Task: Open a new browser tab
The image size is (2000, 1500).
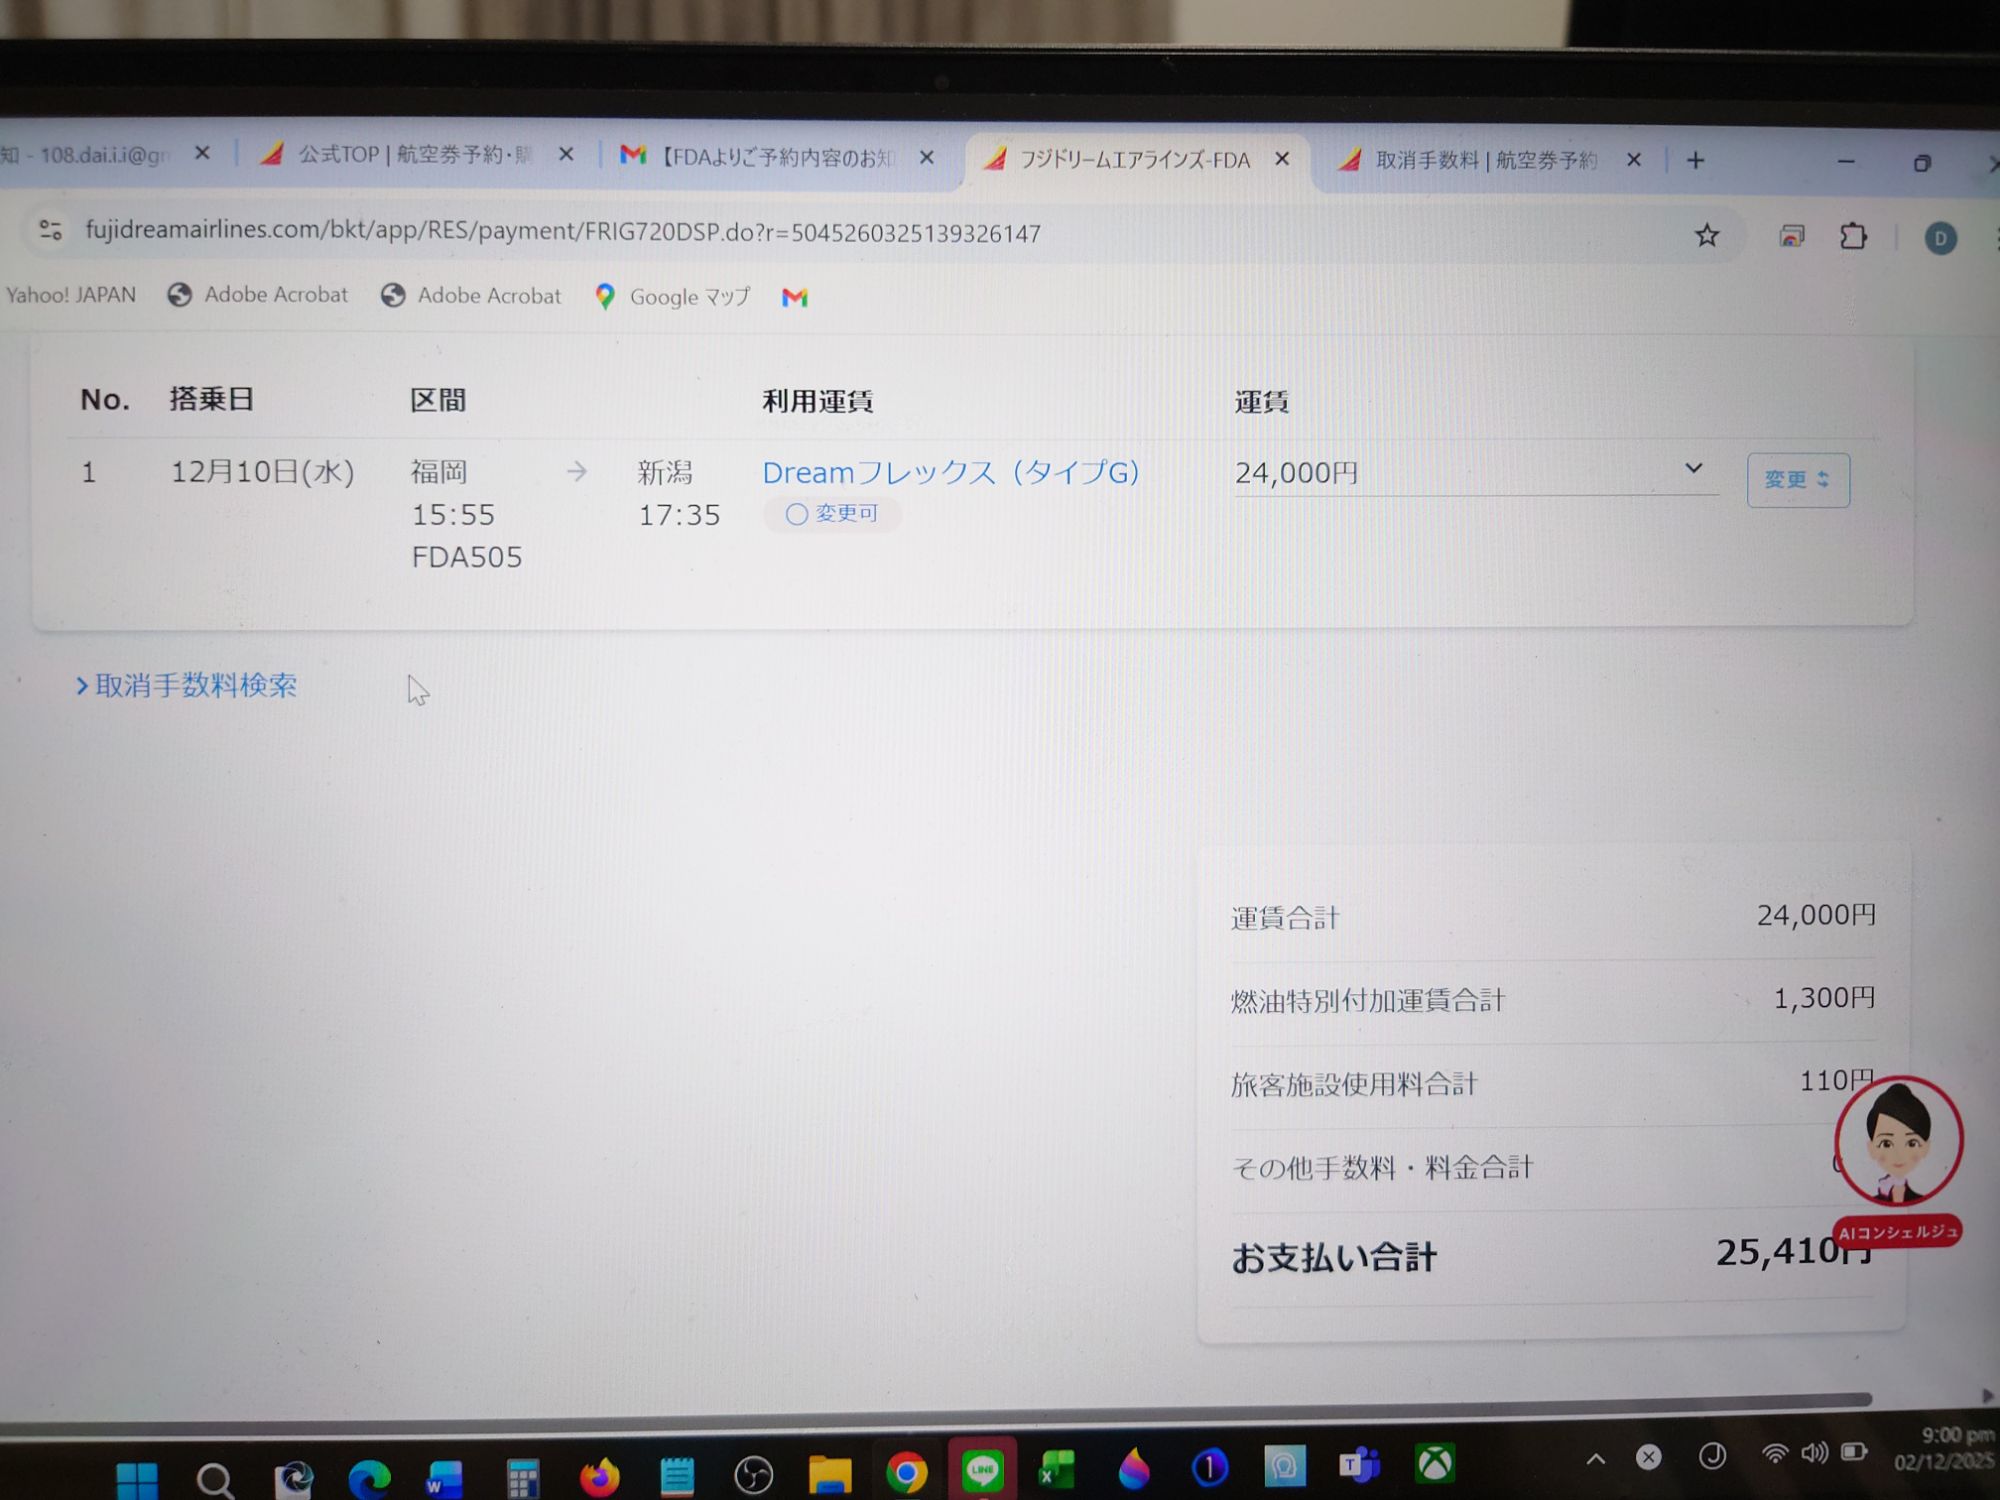Action: click(x=1695, y=161)
